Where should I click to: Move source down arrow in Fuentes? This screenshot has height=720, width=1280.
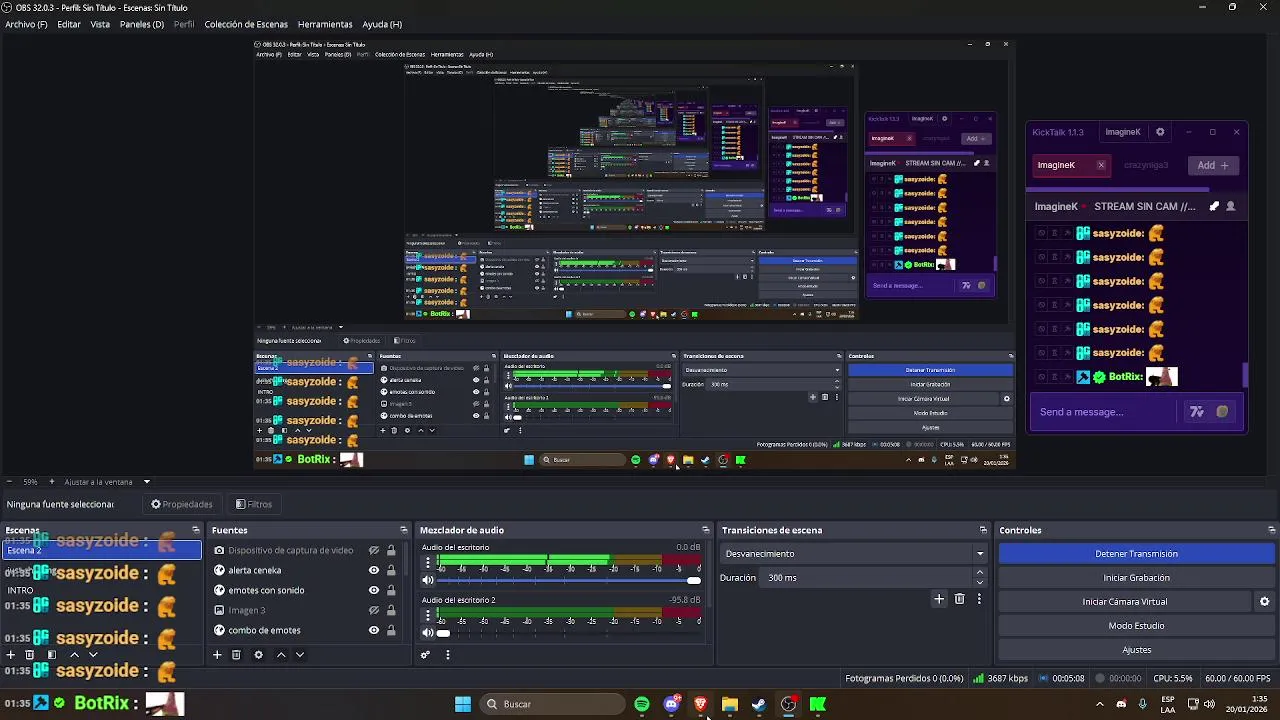[x=299, y=655]
